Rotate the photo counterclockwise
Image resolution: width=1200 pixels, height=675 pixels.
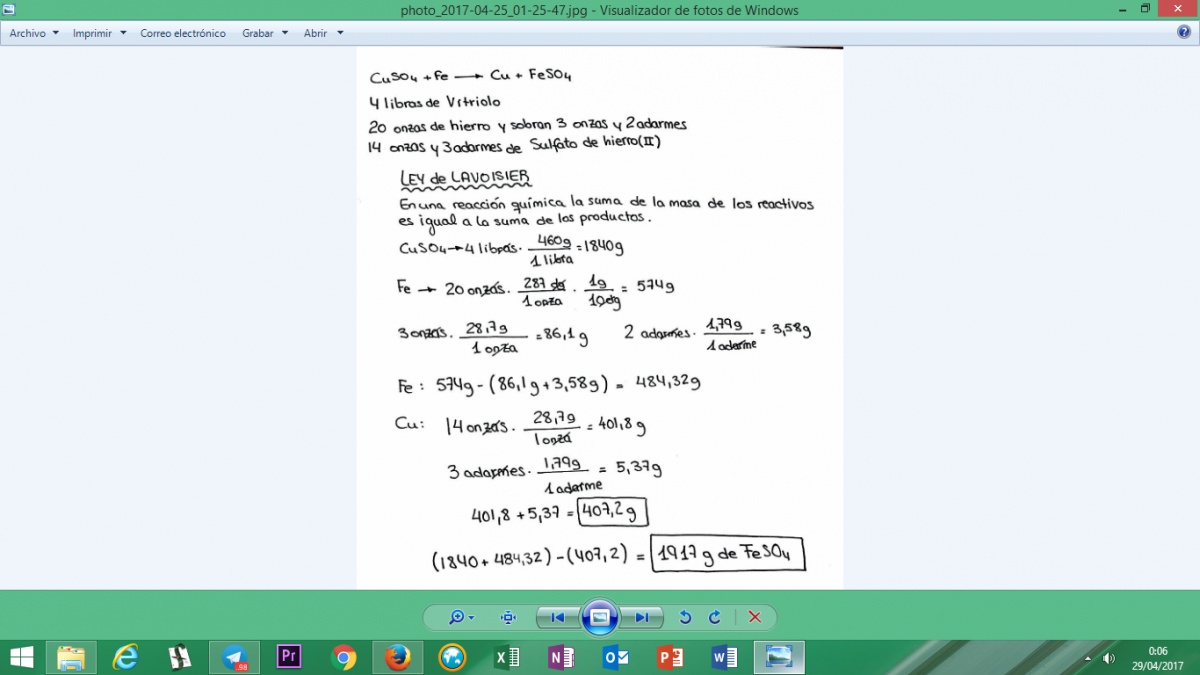click(x=685, y=618)
